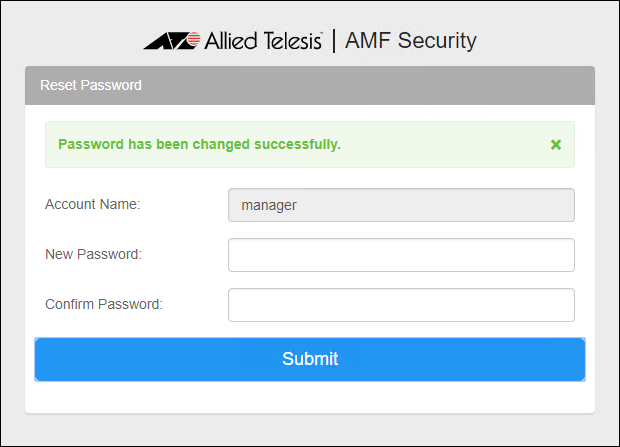Click the white panel area below Submit

coord(310,397)
